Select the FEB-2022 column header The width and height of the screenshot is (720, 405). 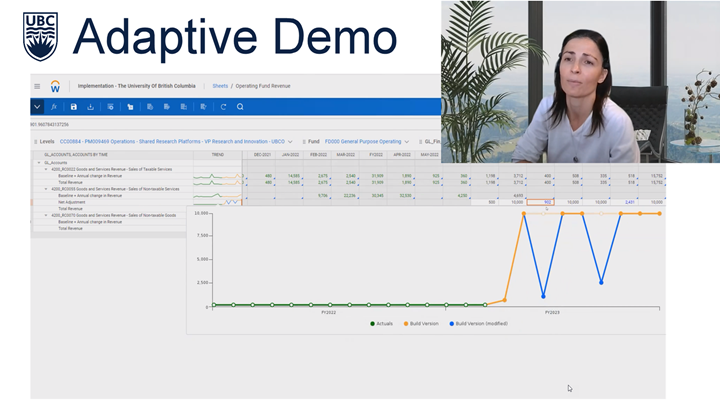tap(318, 155)
